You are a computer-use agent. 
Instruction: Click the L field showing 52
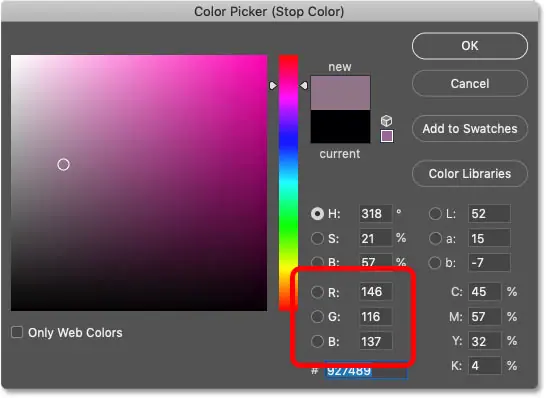click(x=489, y=214)
